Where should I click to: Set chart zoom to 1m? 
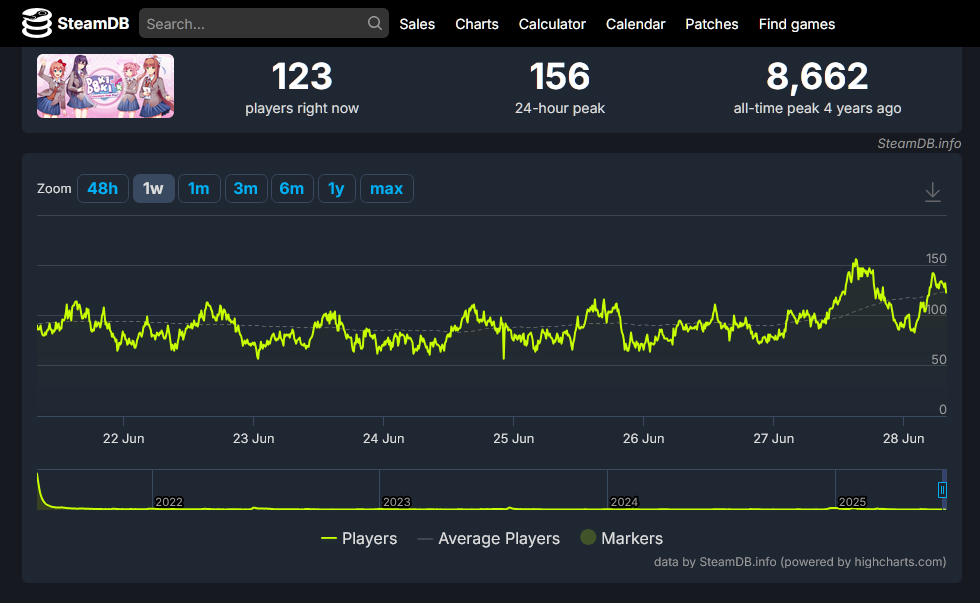pos(199,189)
